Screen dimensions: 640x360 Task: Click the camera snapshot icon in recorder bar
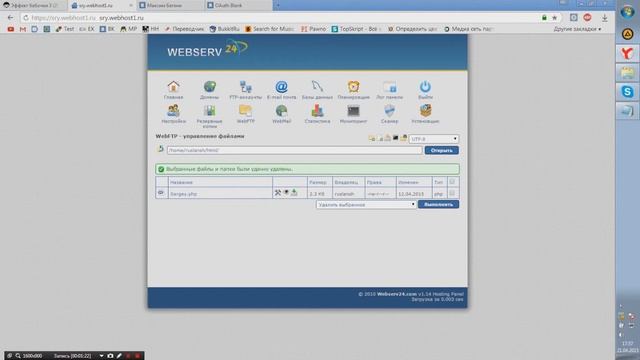coord(110,356)
